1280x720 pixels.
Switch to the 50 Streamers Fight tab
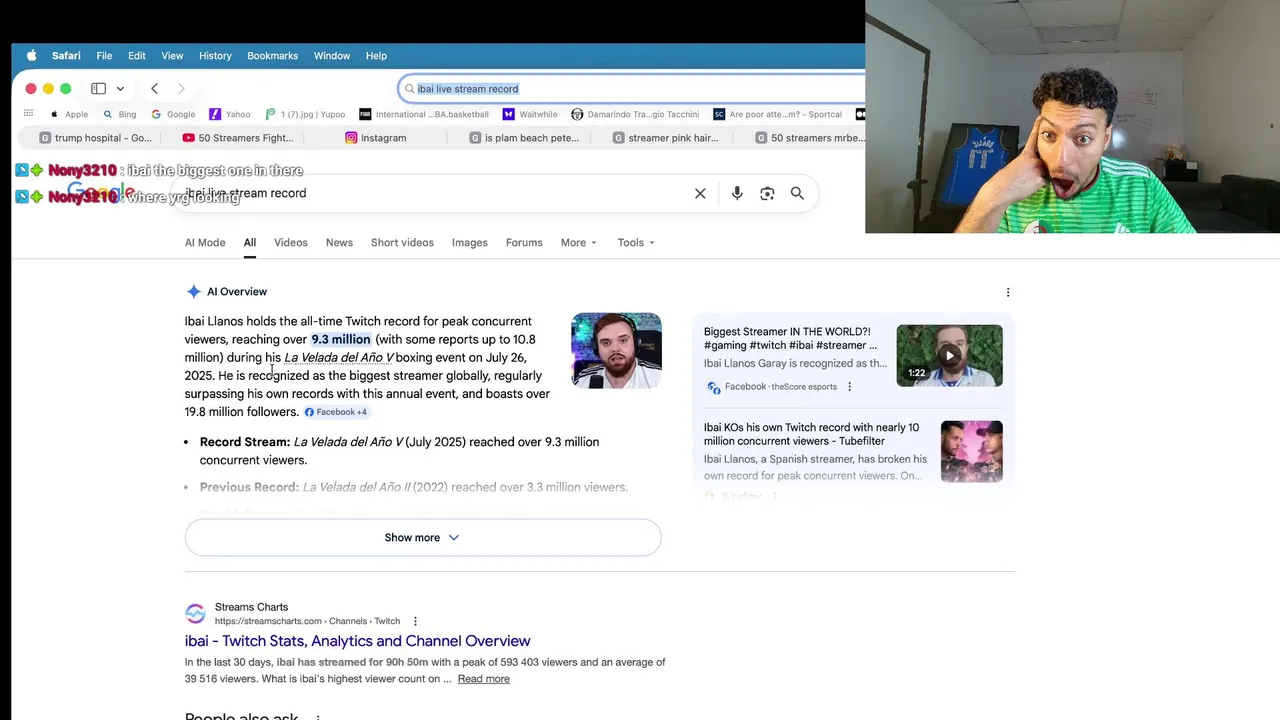click(238, 138)
